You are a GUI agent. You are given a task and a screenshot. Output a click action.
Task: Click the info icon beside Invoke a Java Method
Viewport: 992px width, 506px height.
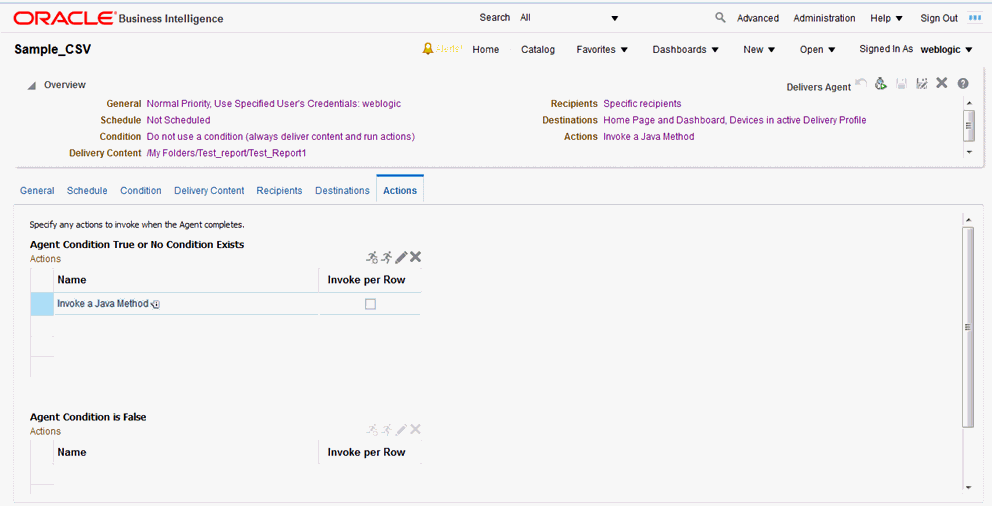pyautogui.click(x=156, y=304)
